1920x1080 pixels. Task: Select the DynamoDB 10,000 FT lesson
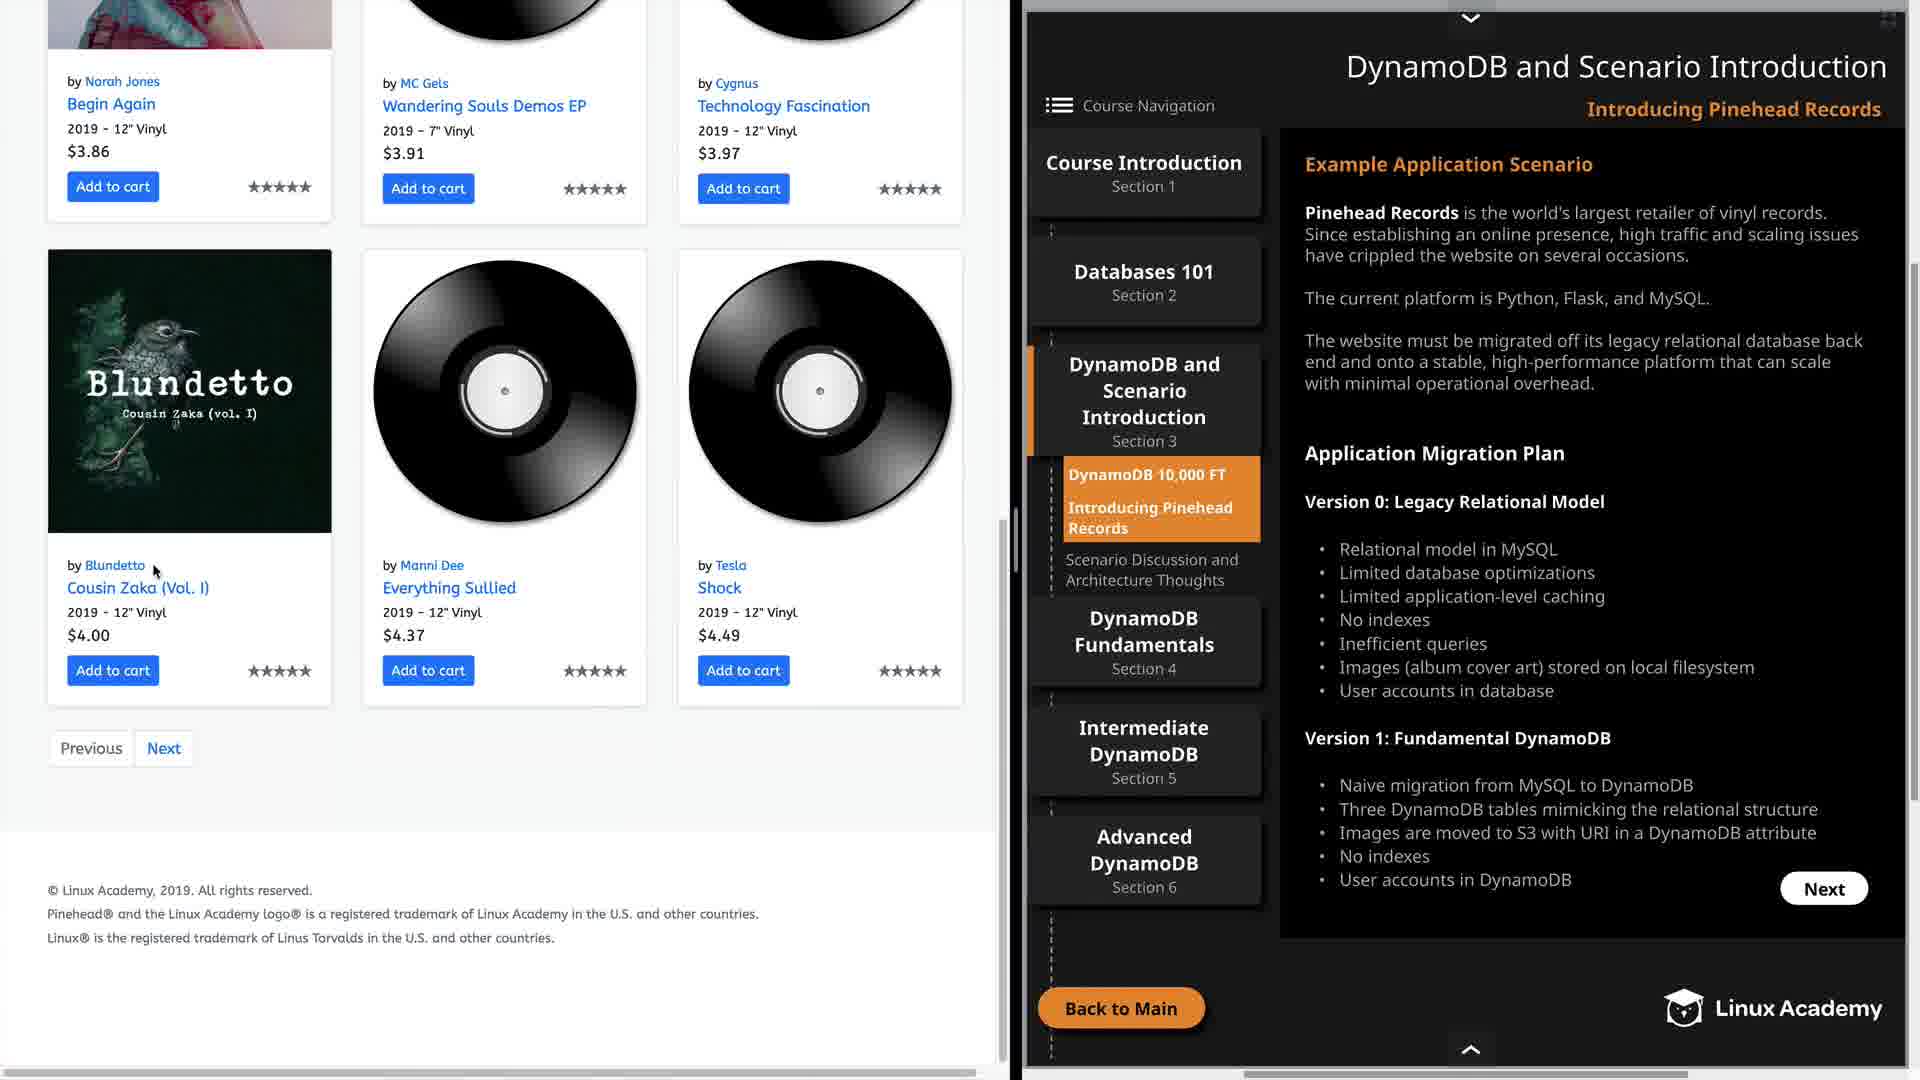(x=1146, y=475)
